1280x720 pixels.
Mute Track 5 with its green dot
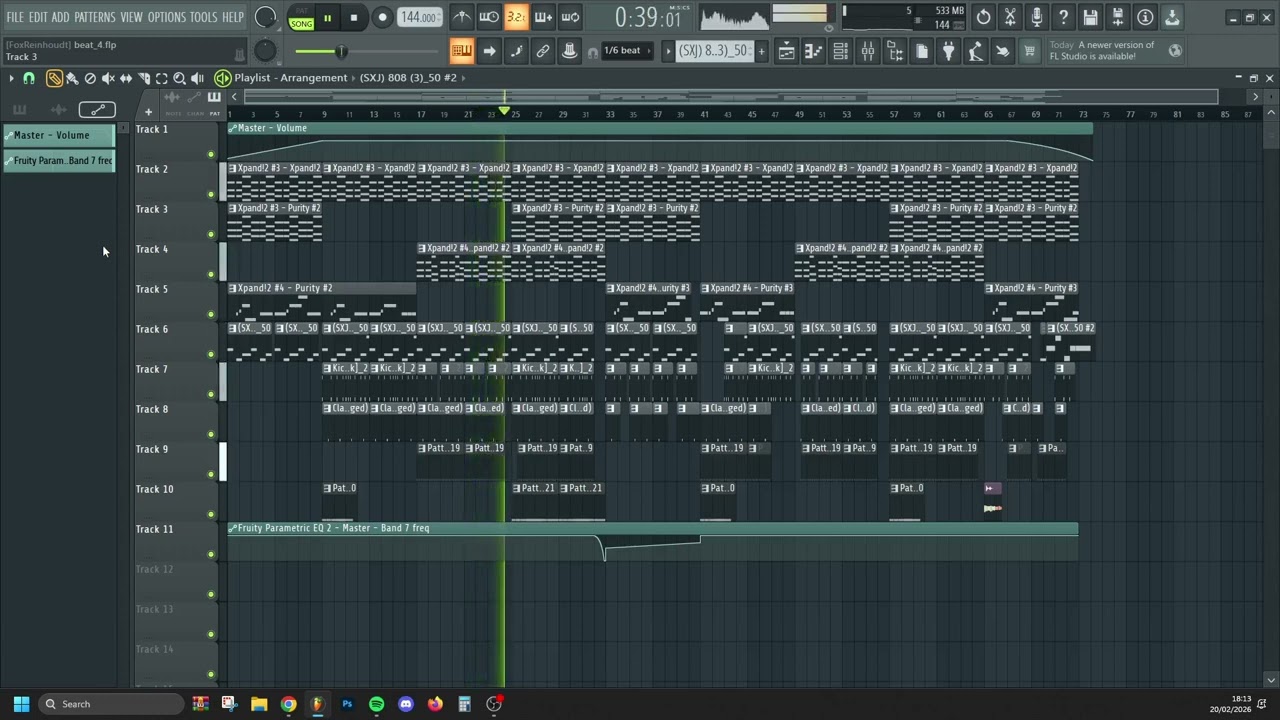[x=211, y=314]
